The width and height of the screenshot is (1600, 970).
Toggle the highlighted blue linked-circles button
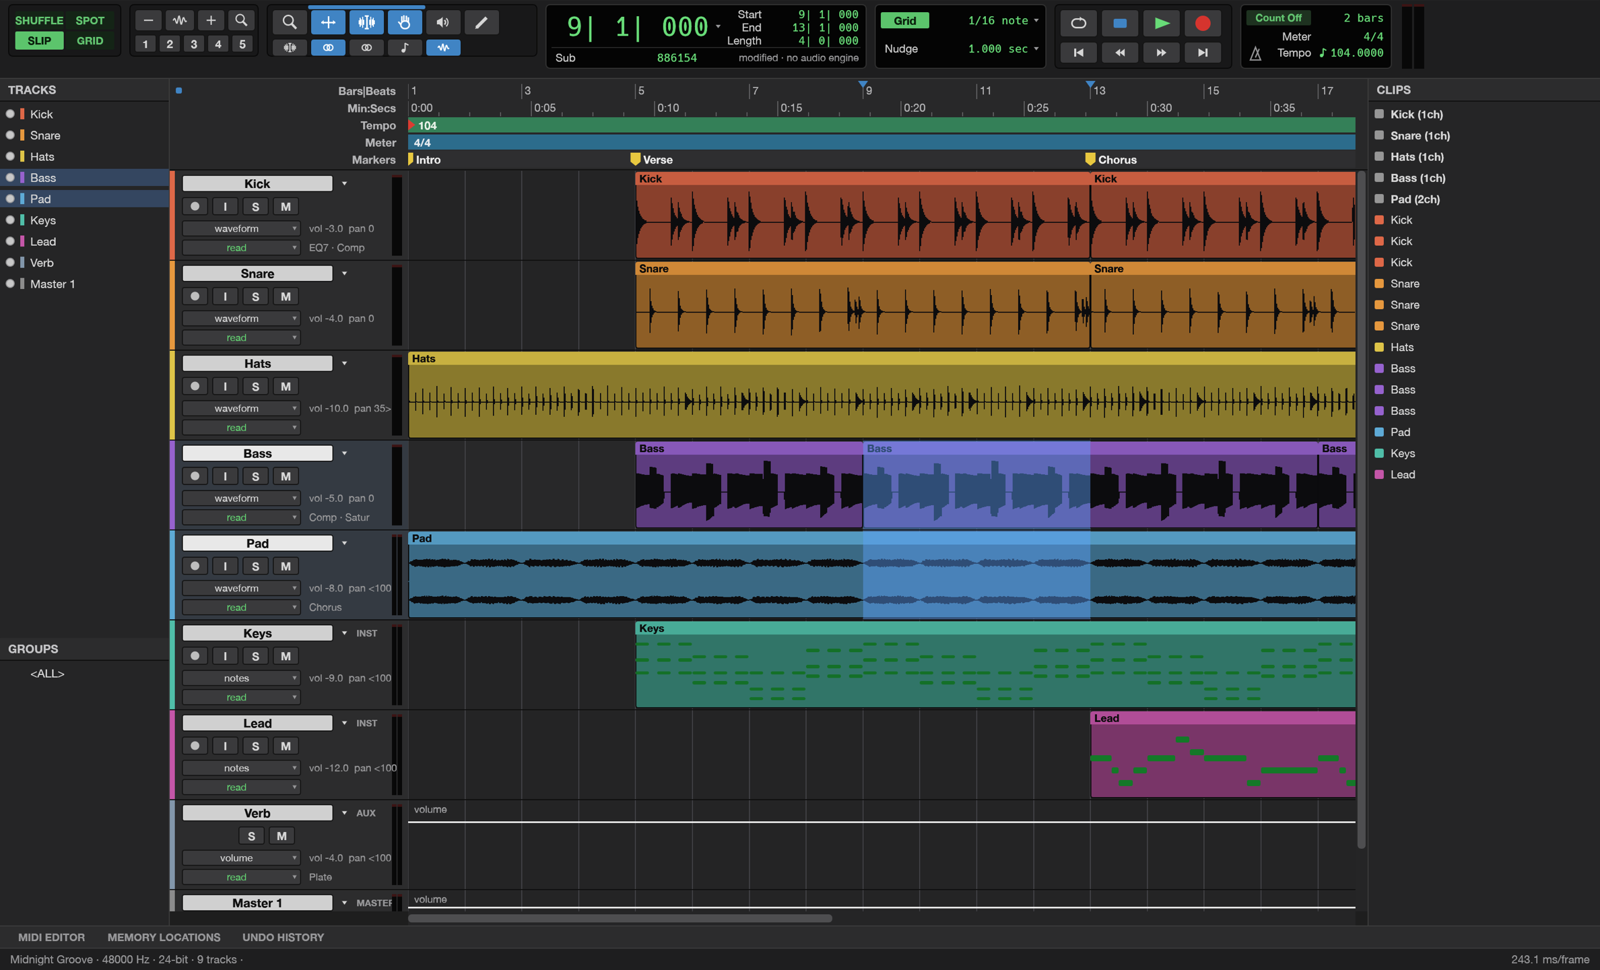coord(328,47)
